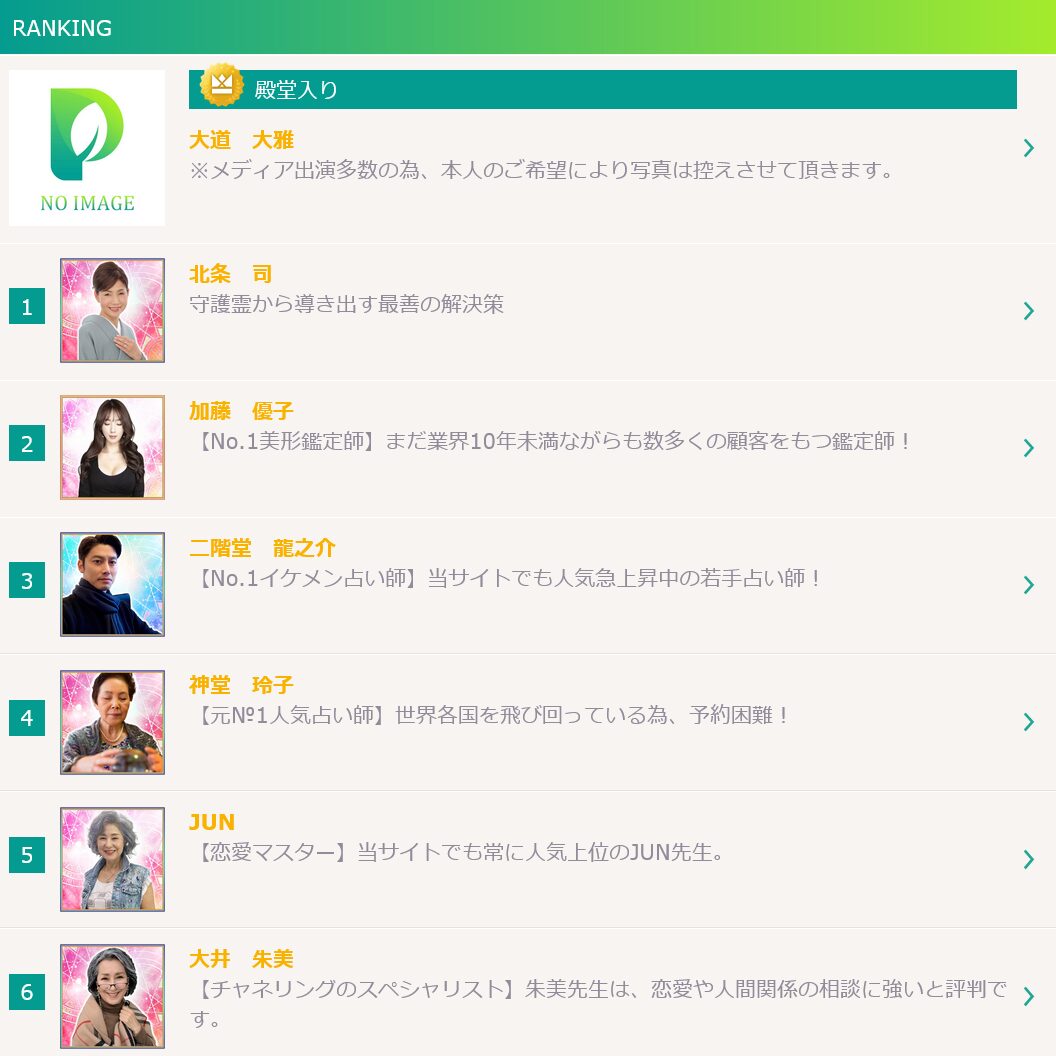This screenshot has width=1056, height=1056.
Task: Click 北条 司 profile photo thumbnail
Action: click(112, 311)
